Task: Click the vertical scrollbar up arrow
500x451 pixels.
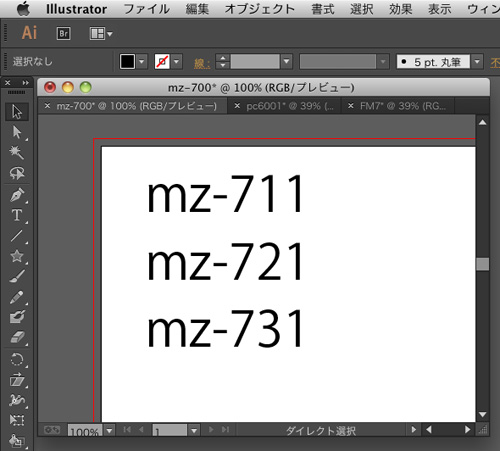Action: point(482,122)
